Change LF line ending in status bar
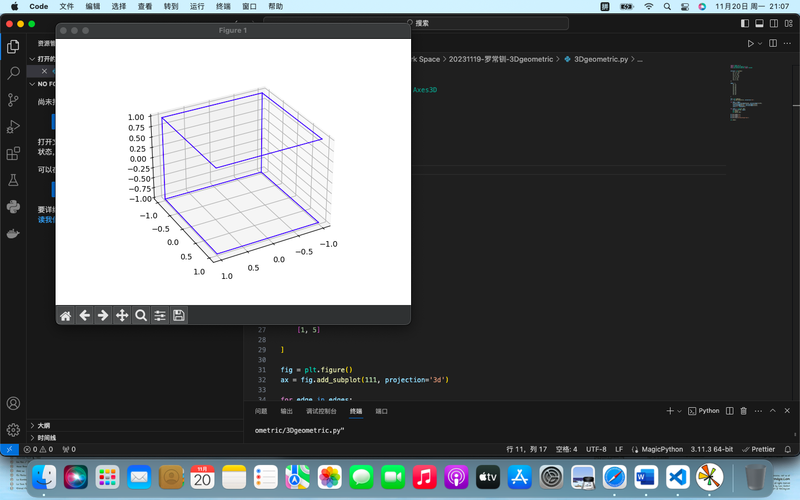Image resolution: width=800 pixels, height=500 pixels. [x=619, y=449]
